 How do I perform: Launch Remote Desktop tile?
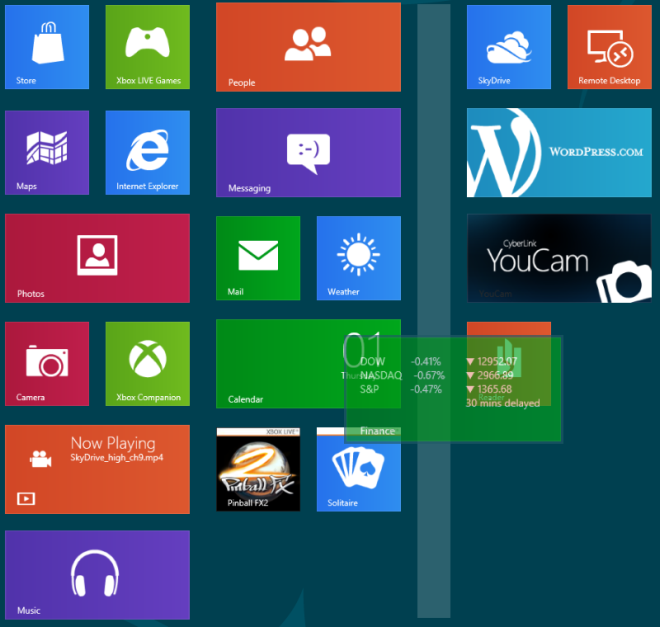pos(609,47)
